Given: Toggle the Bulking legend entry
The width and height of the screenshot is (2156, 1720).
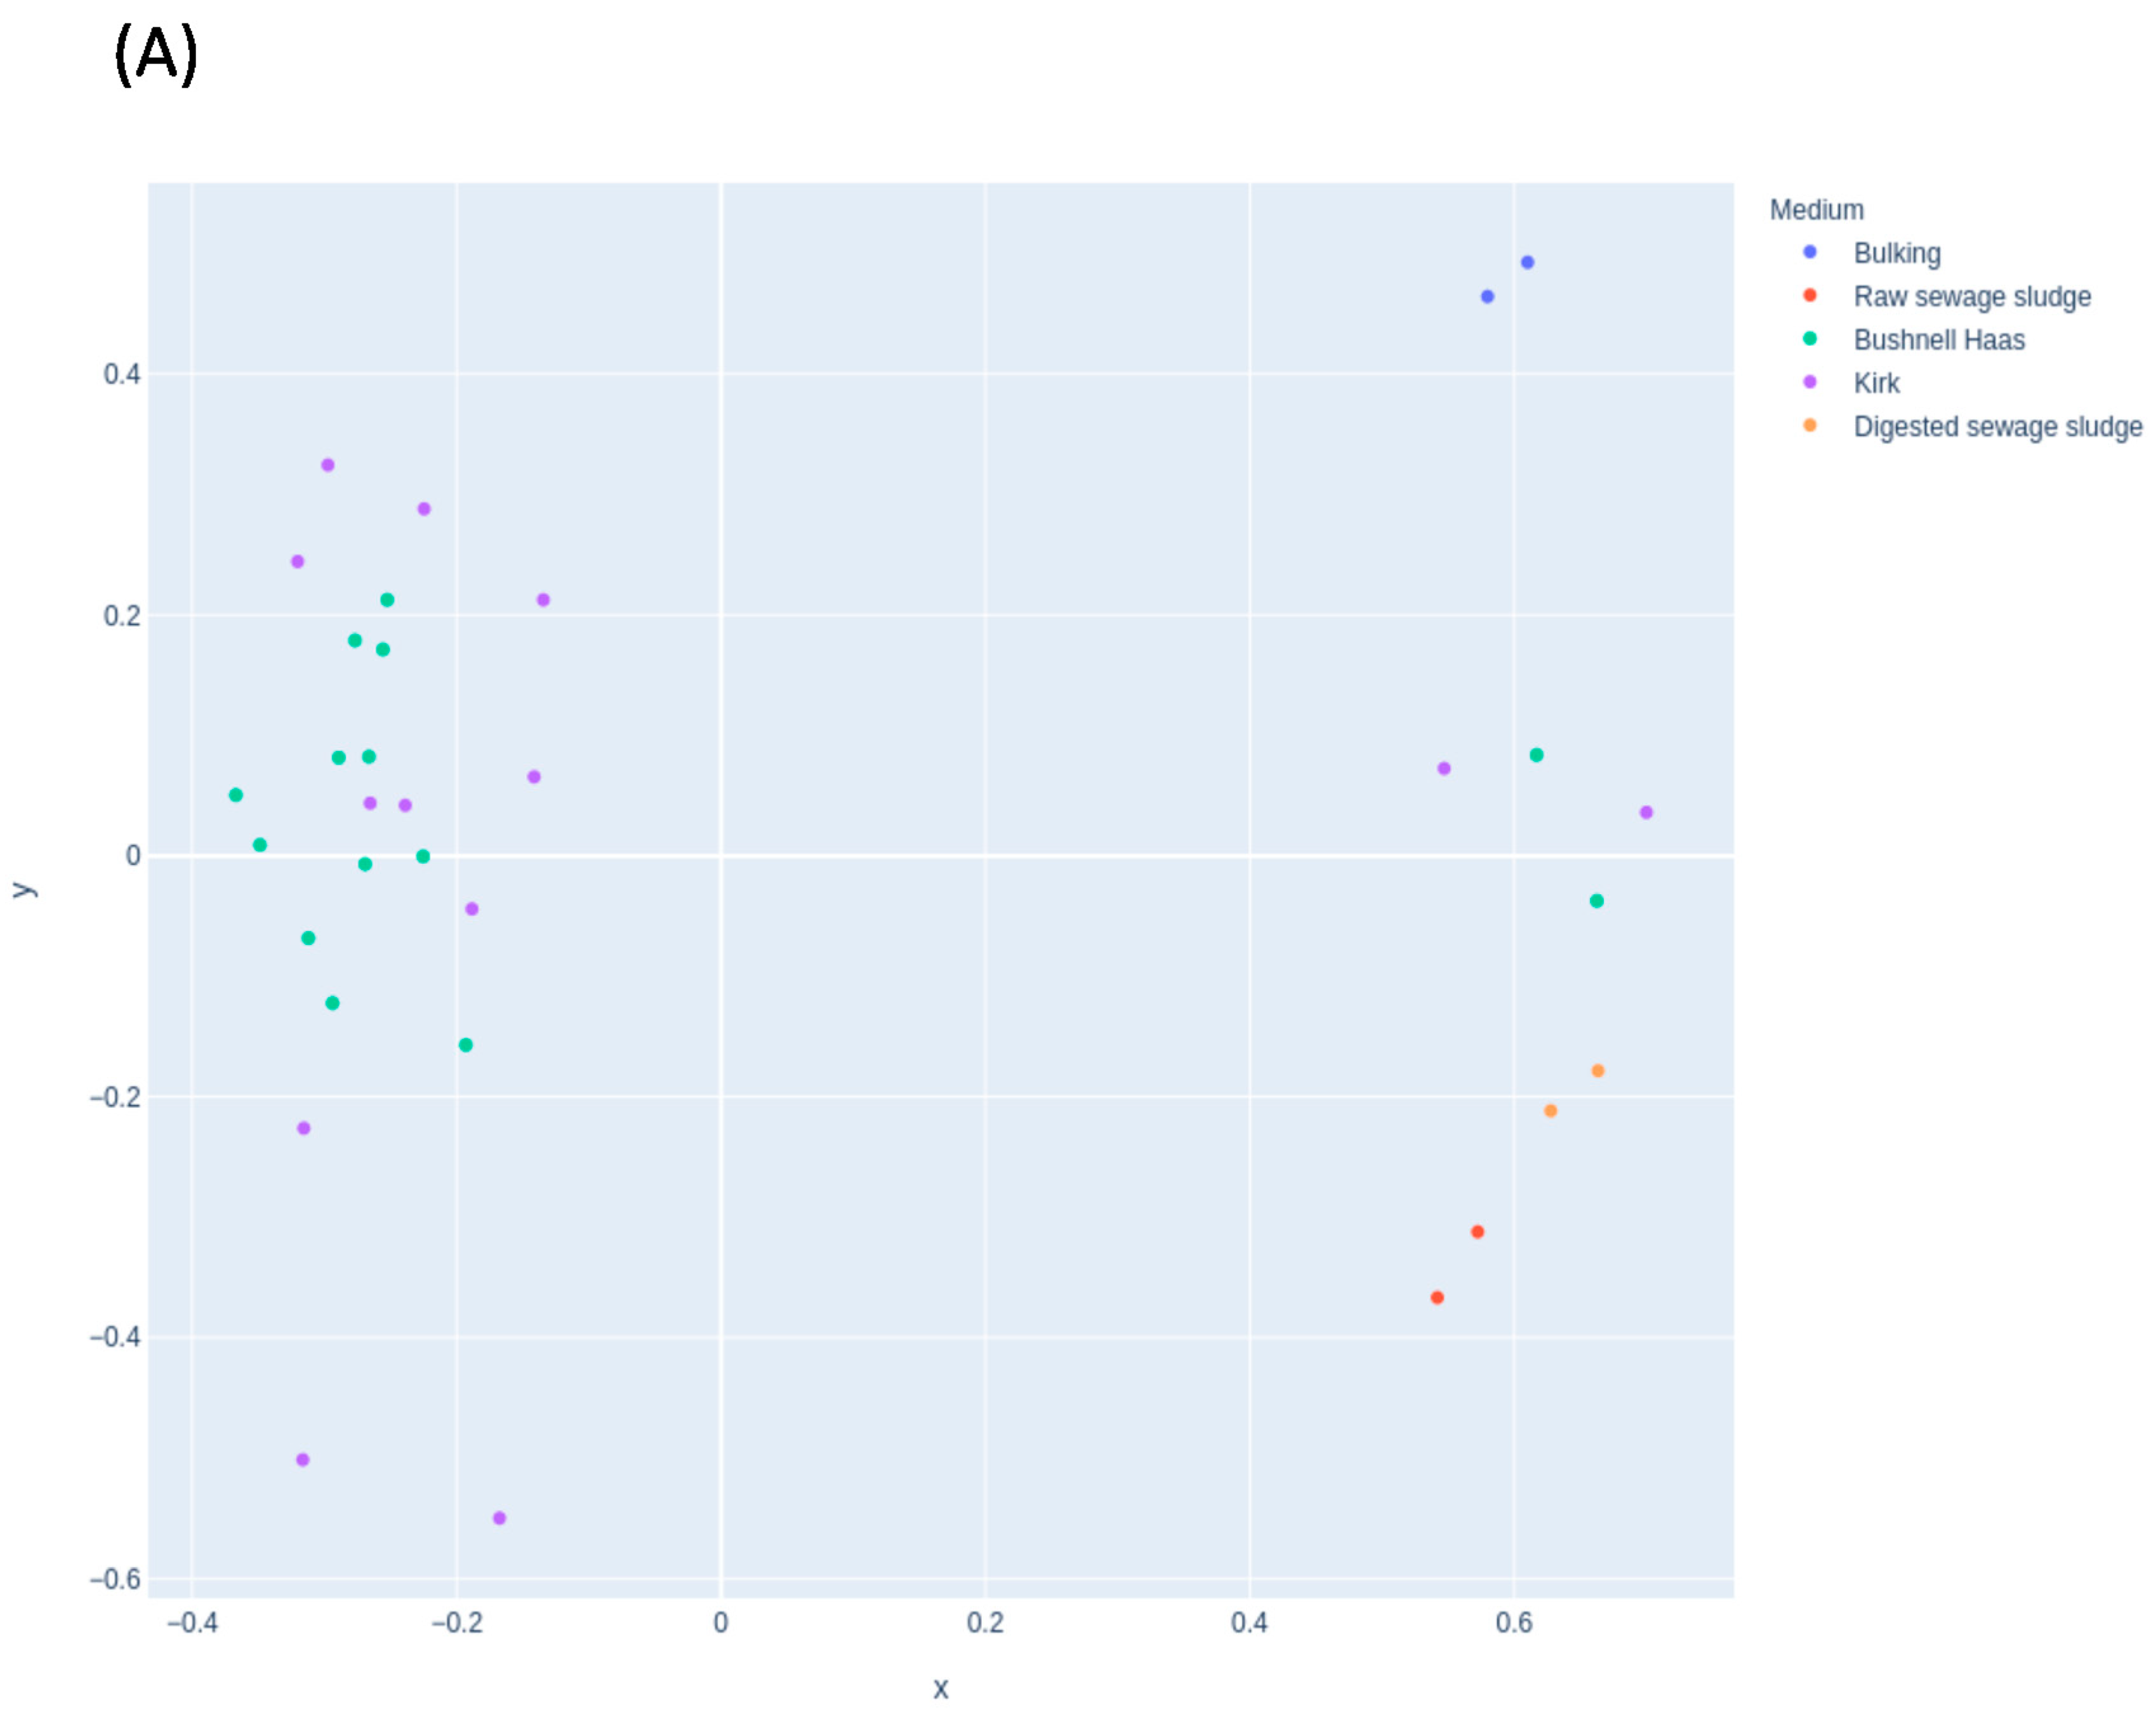Looking at the screenshot, I should (1896, 253).
